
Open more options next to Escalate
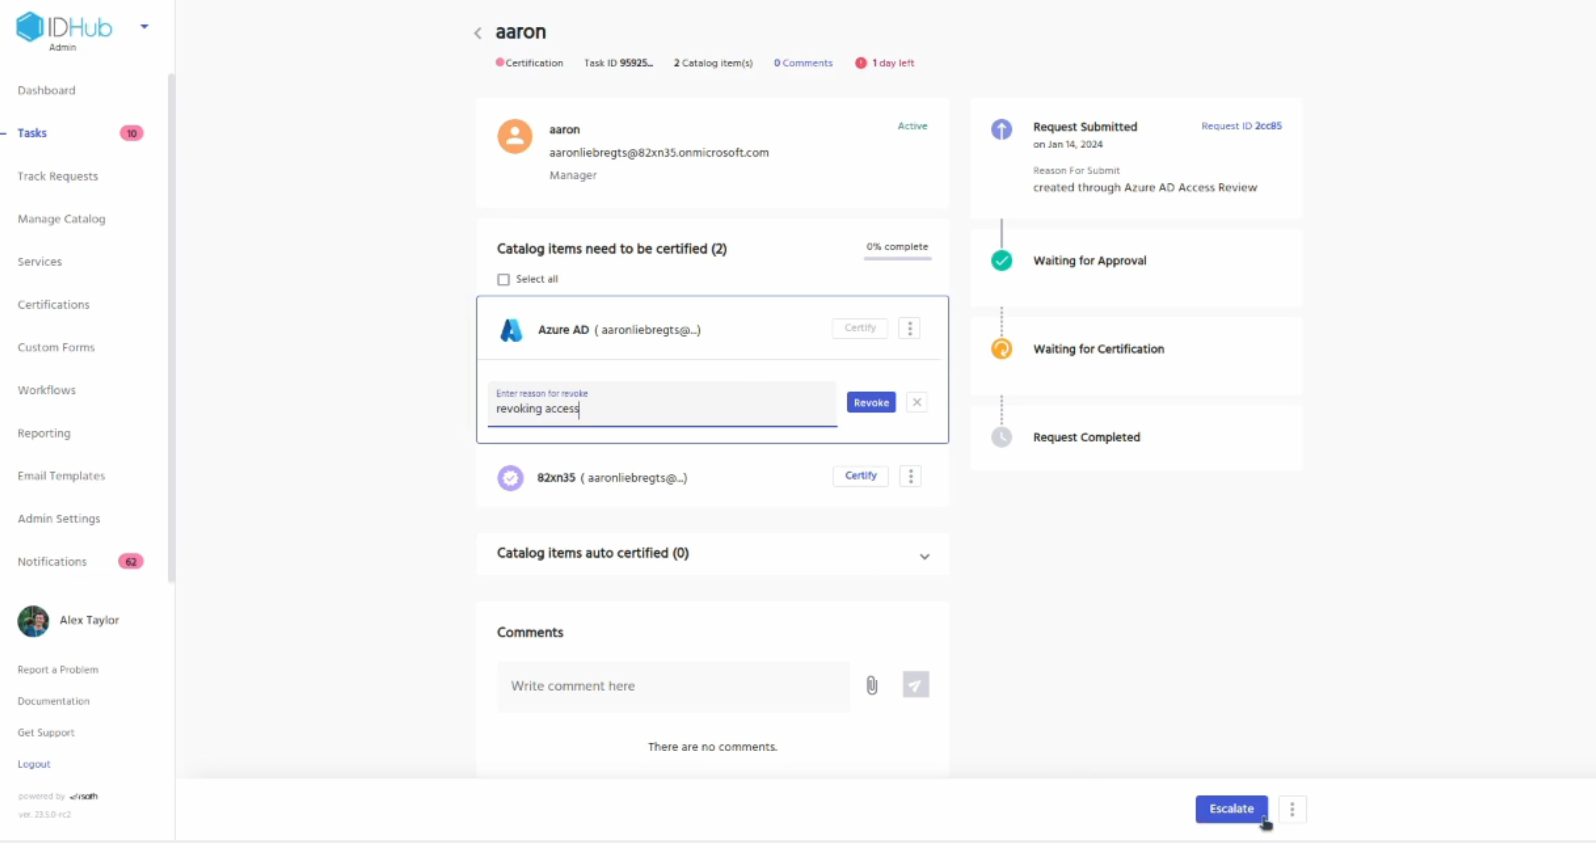click(x=1292, y=809)
